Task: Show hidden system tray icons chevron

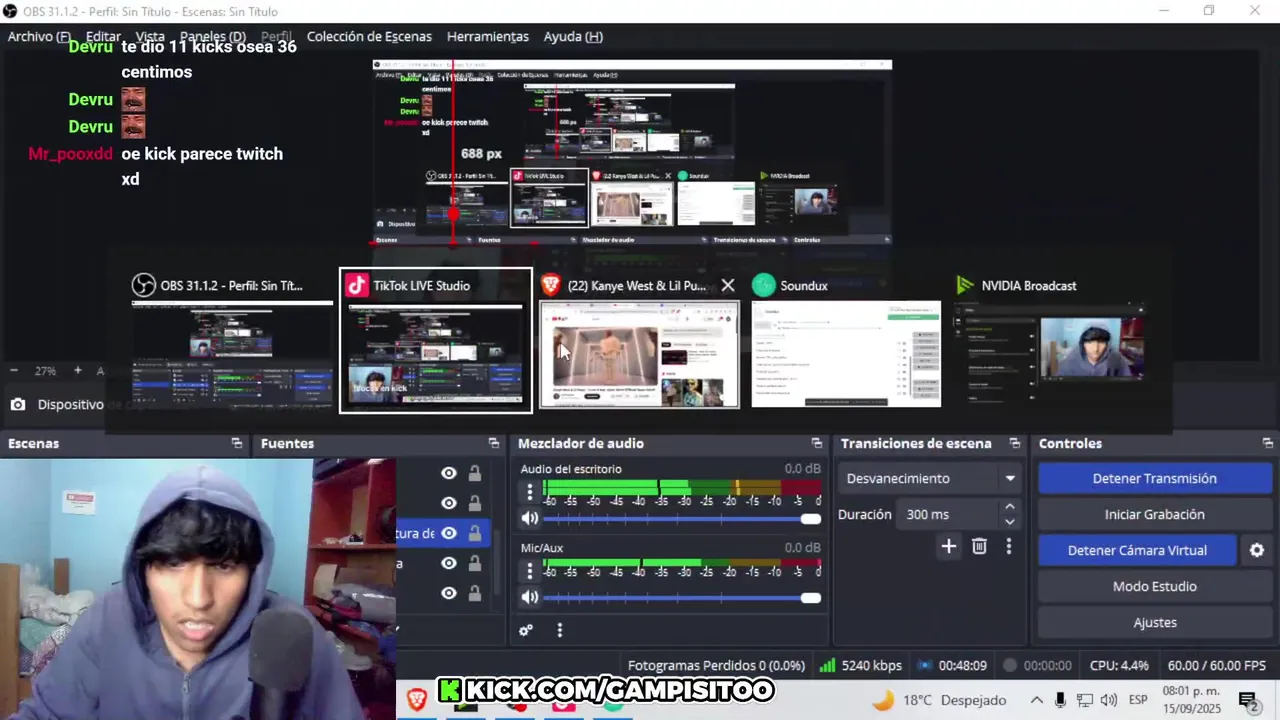Action: tap(1037, 700)
